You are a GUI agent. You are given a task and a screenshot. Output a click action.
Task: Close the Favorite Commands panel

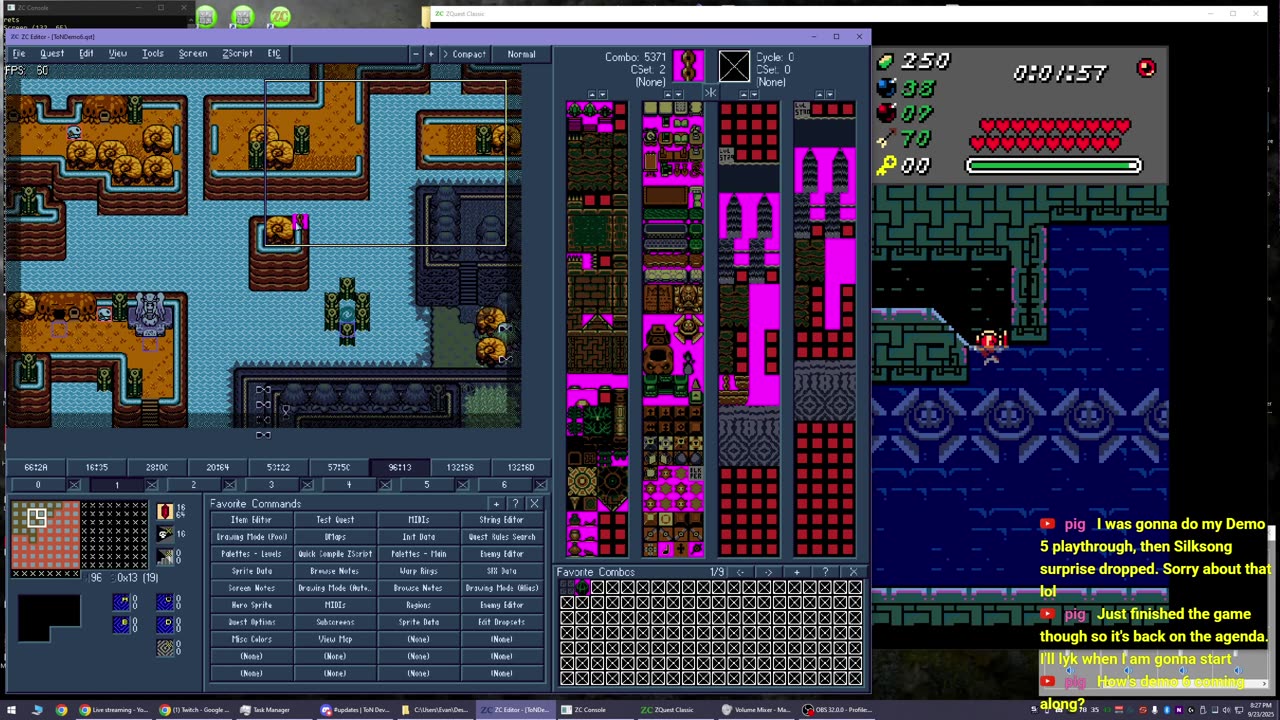(x=534, y=504)
